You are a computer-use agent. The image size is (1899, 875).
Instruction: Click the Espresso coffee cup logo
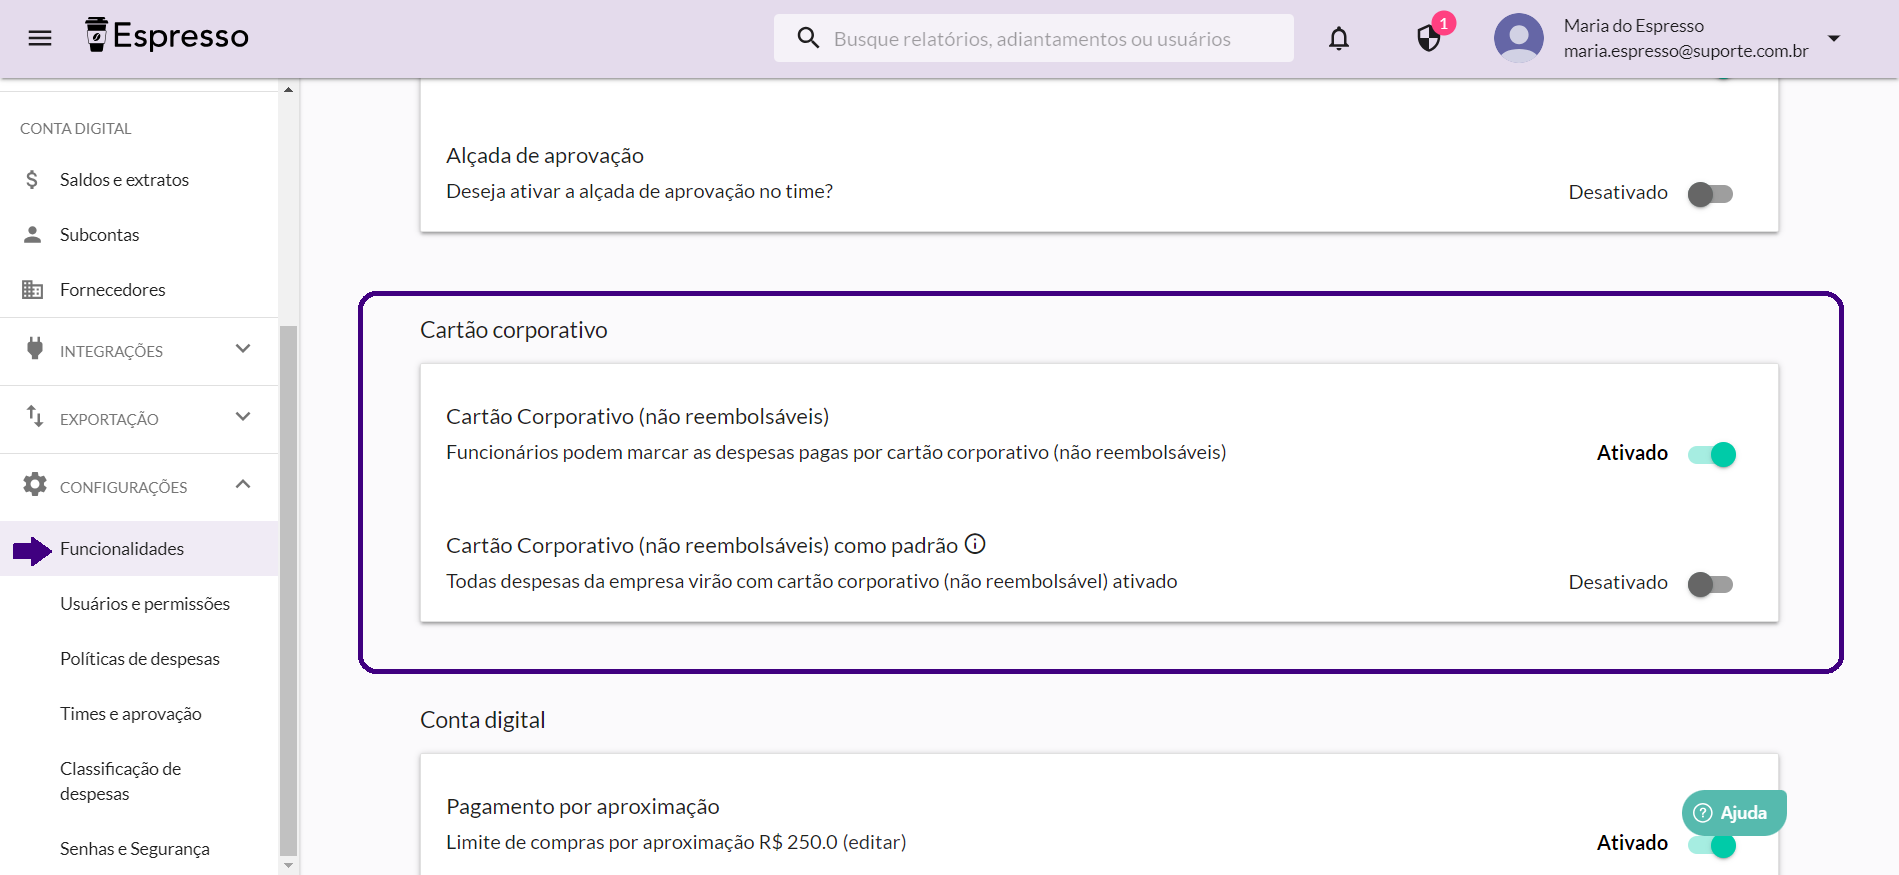[96, 35]
